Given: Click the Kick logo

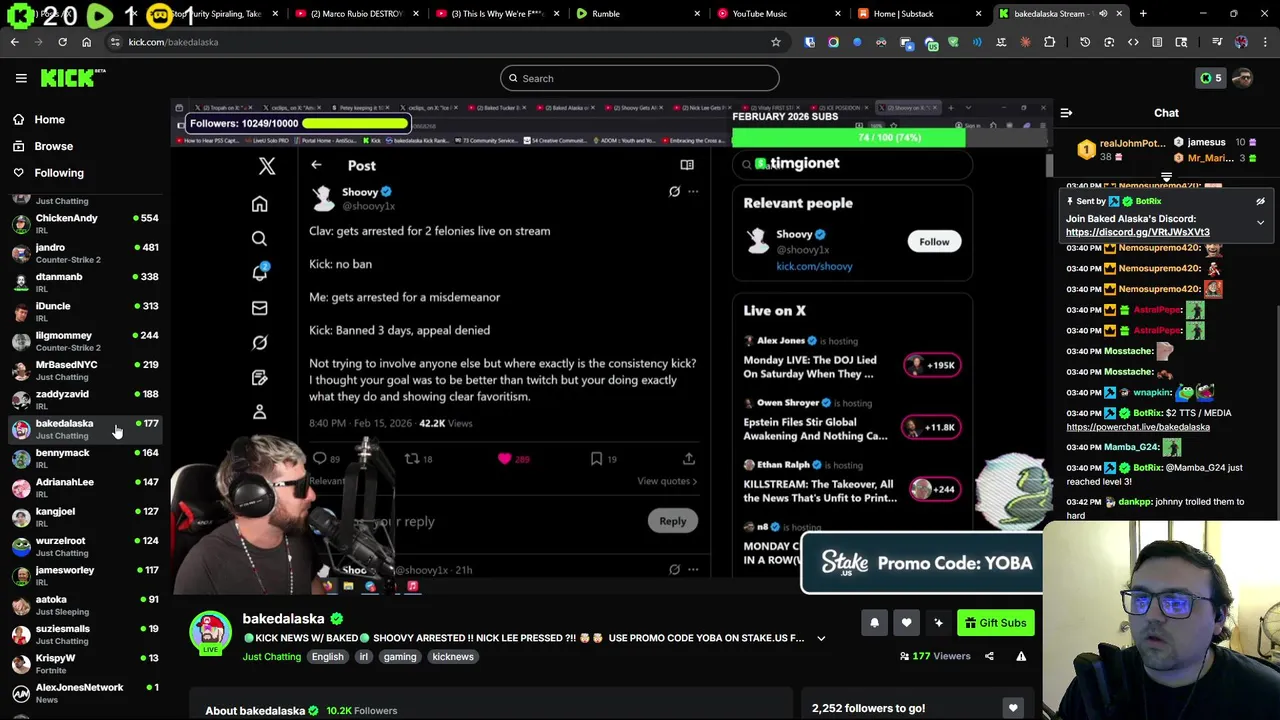Looking at the screenshot, I should pos(73,78).
